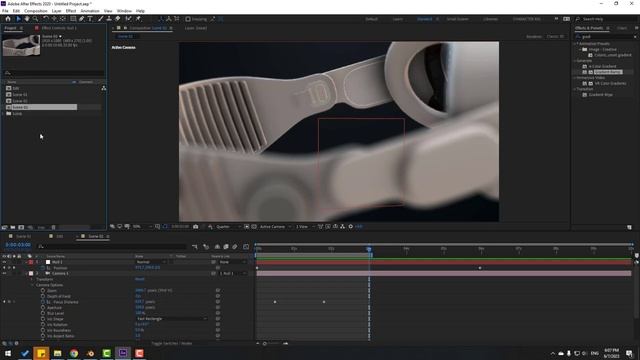Screen dimensions: 640x360
Task: Select the Brush tool
Action: (x=100, y=19)
